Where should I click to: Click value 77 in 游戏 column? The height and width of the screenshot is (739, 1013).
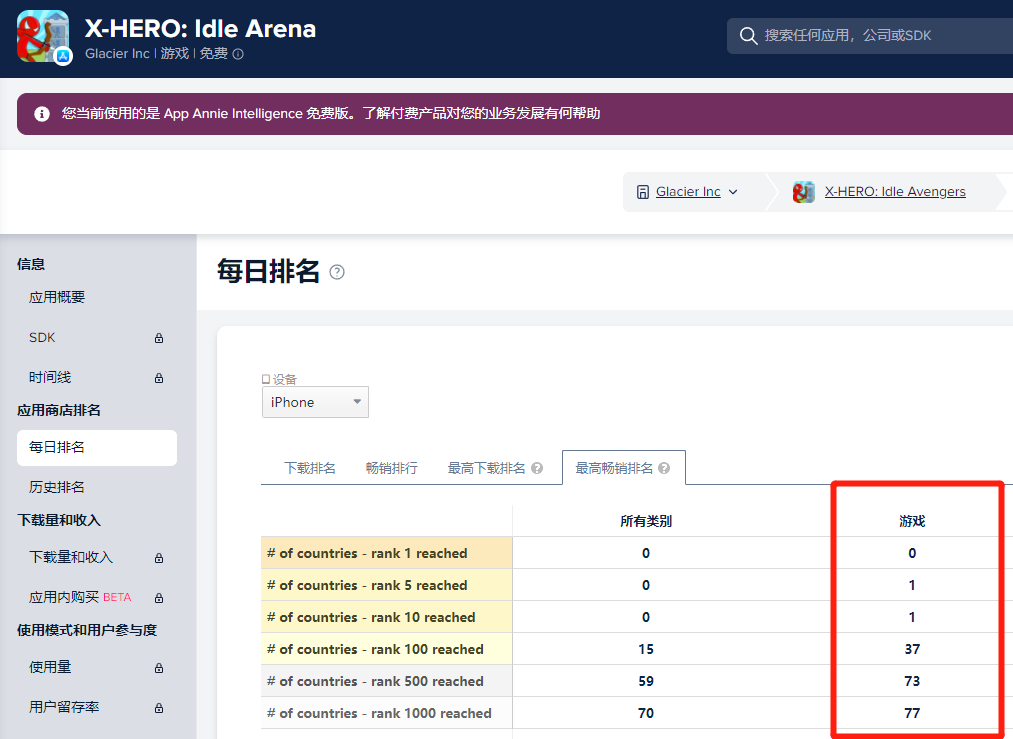pos(912,713)
